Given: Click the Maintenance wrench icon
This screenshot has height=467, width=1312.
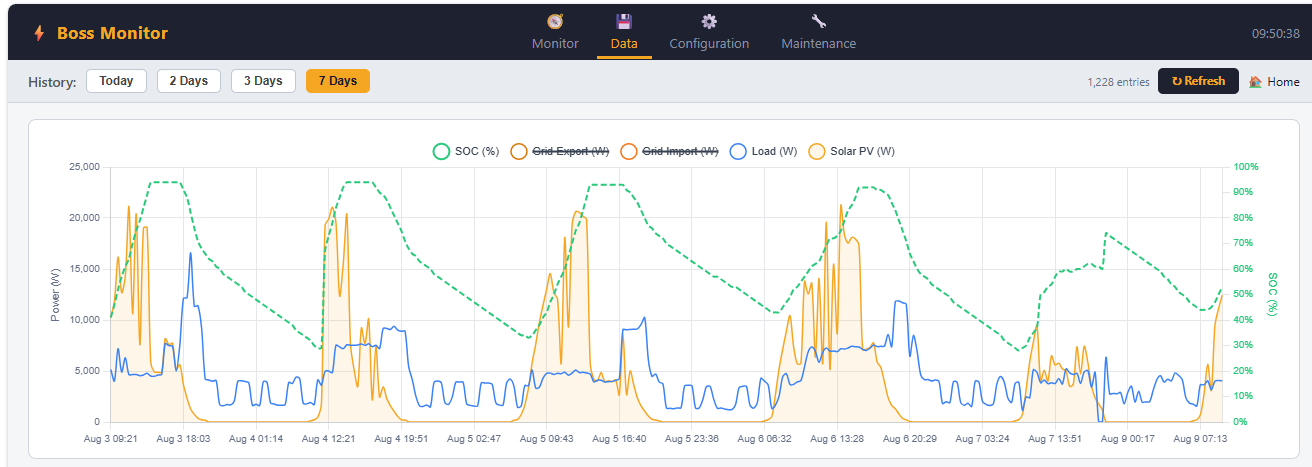Looking at the screenshot, I should (x=818, y=21).
